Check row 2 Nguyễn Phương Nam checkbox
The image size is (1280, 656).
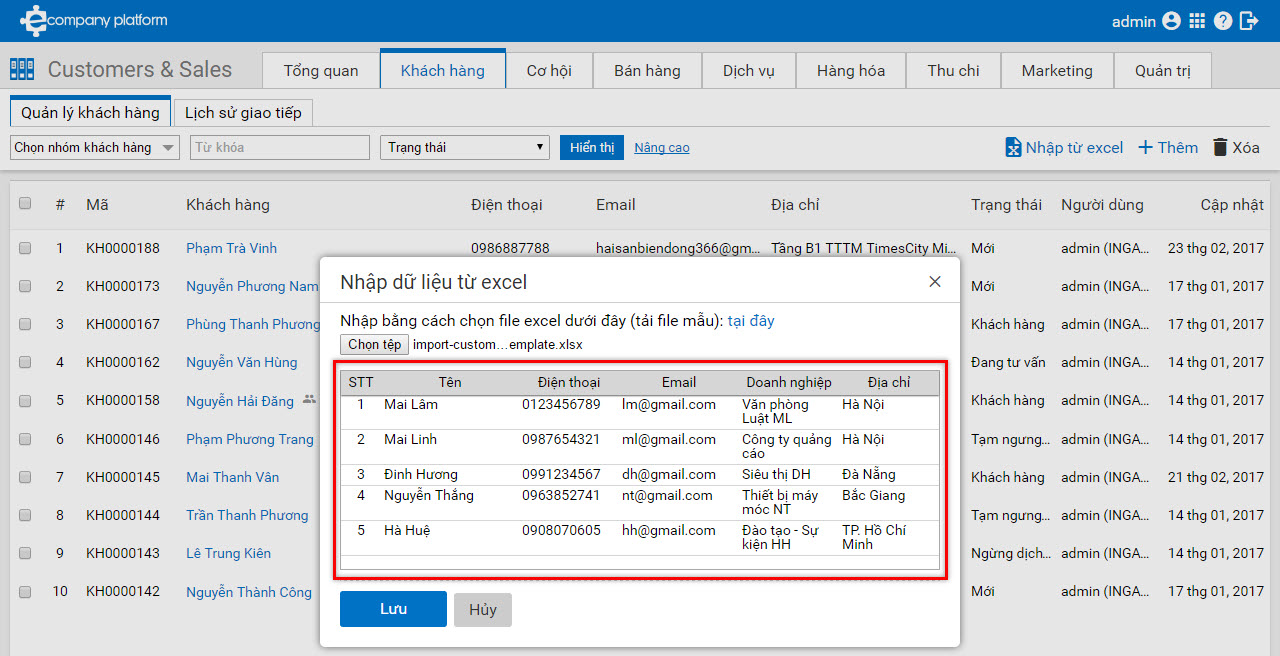pyautogui.click(x=25, y=286)
